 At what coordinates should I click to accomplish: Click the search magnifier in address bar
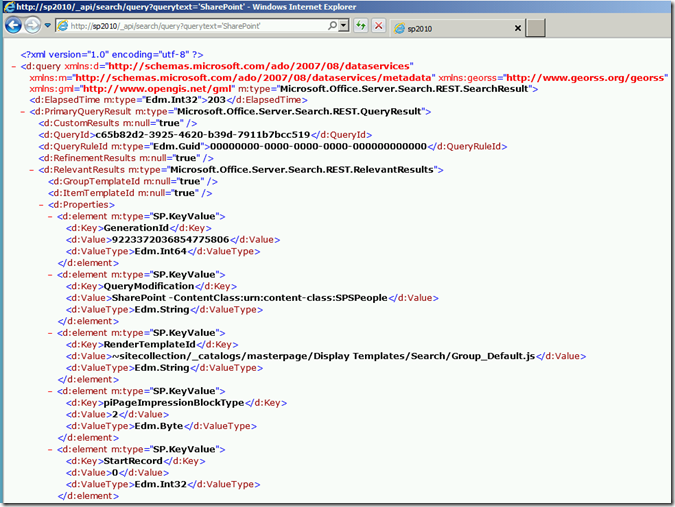click(x=332, y=26)
